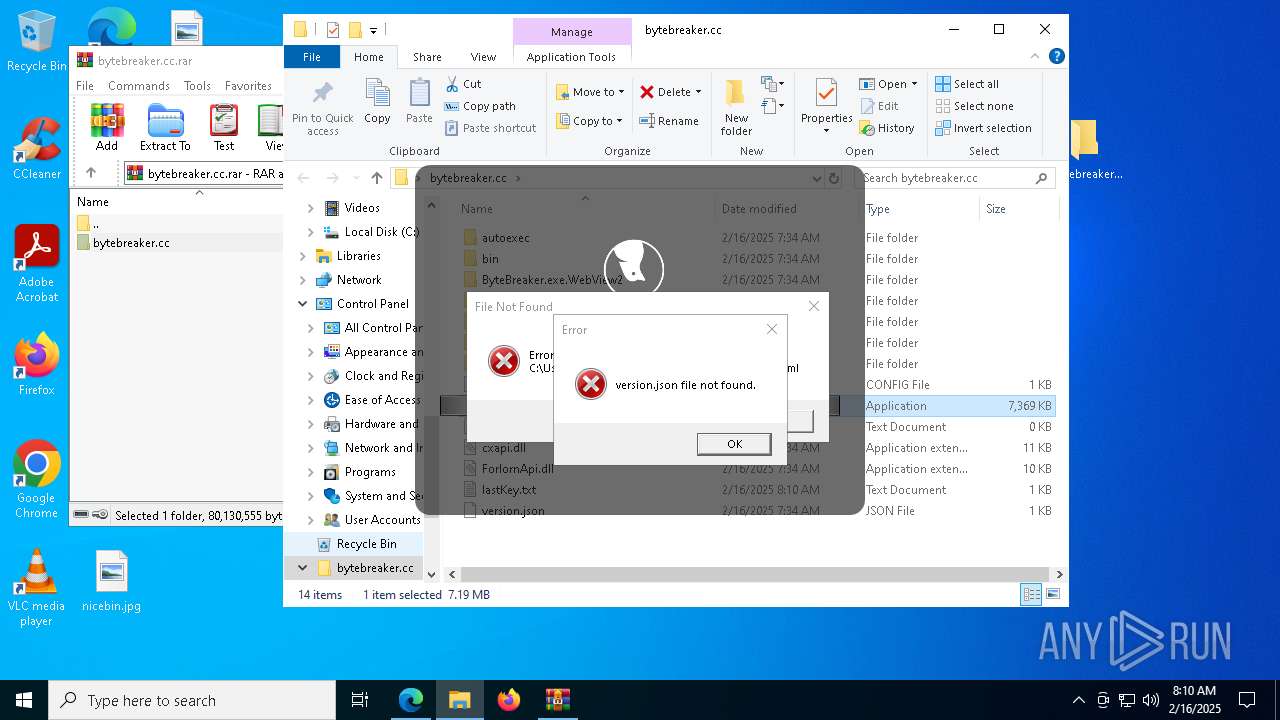The width and height of the screenshot is (1280, 720).
Task: Click Extract To in WinRAR toolbar
Action: (165, 128)
